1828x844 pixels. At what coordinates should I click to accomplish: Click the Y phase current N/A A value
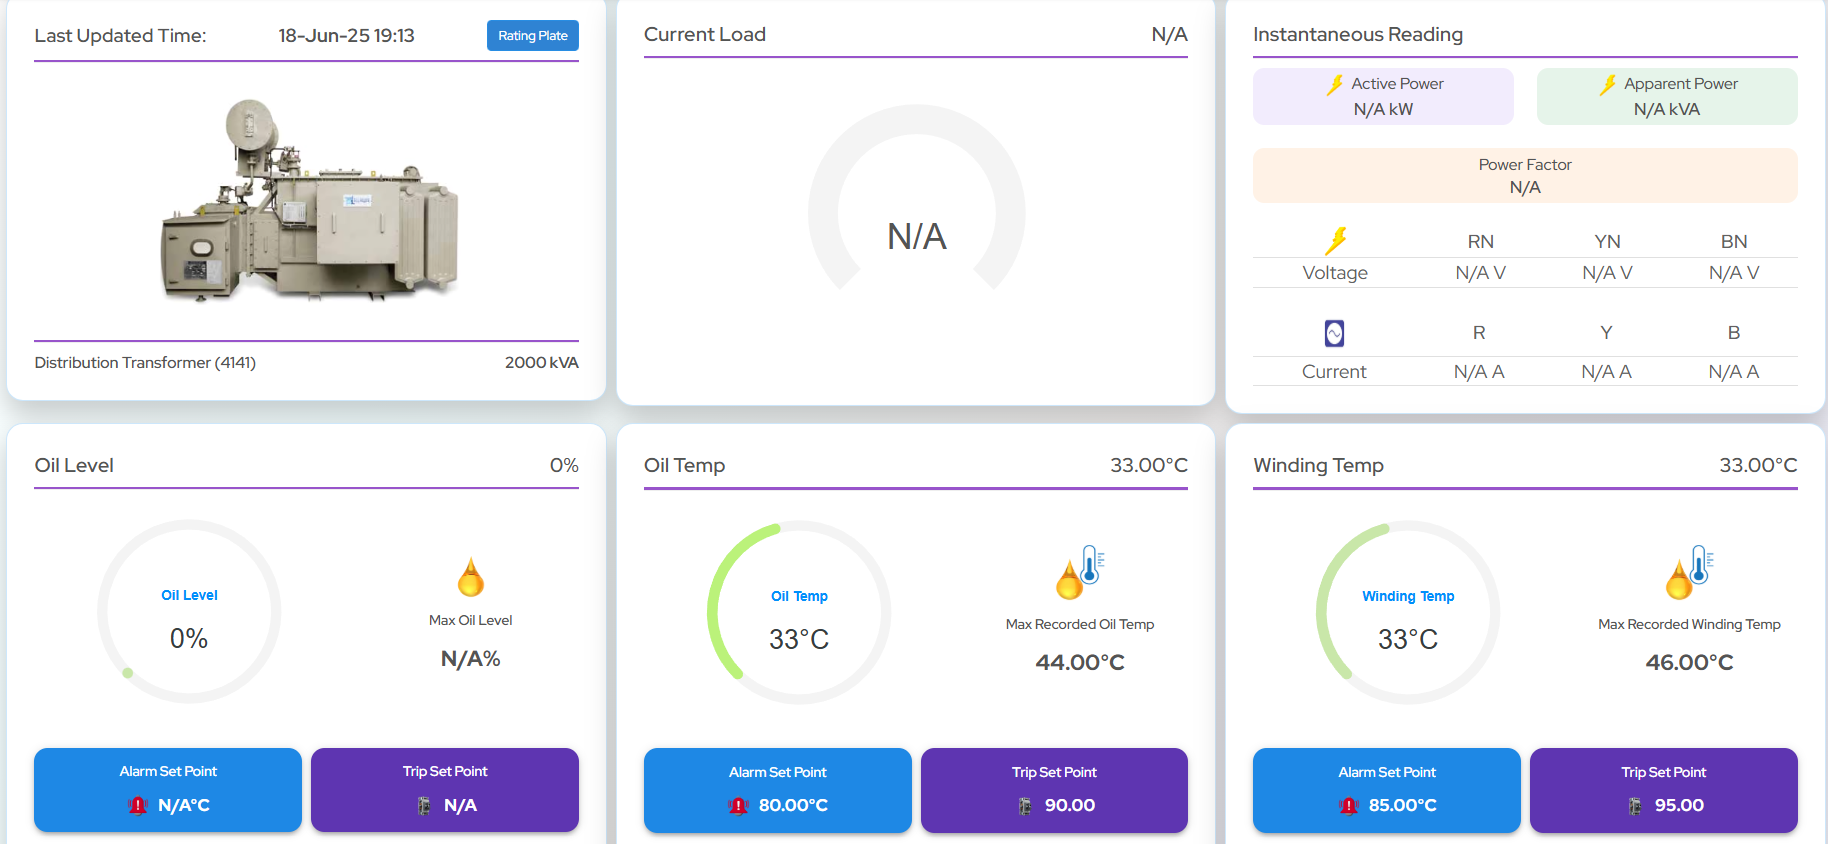[1606, 372]
